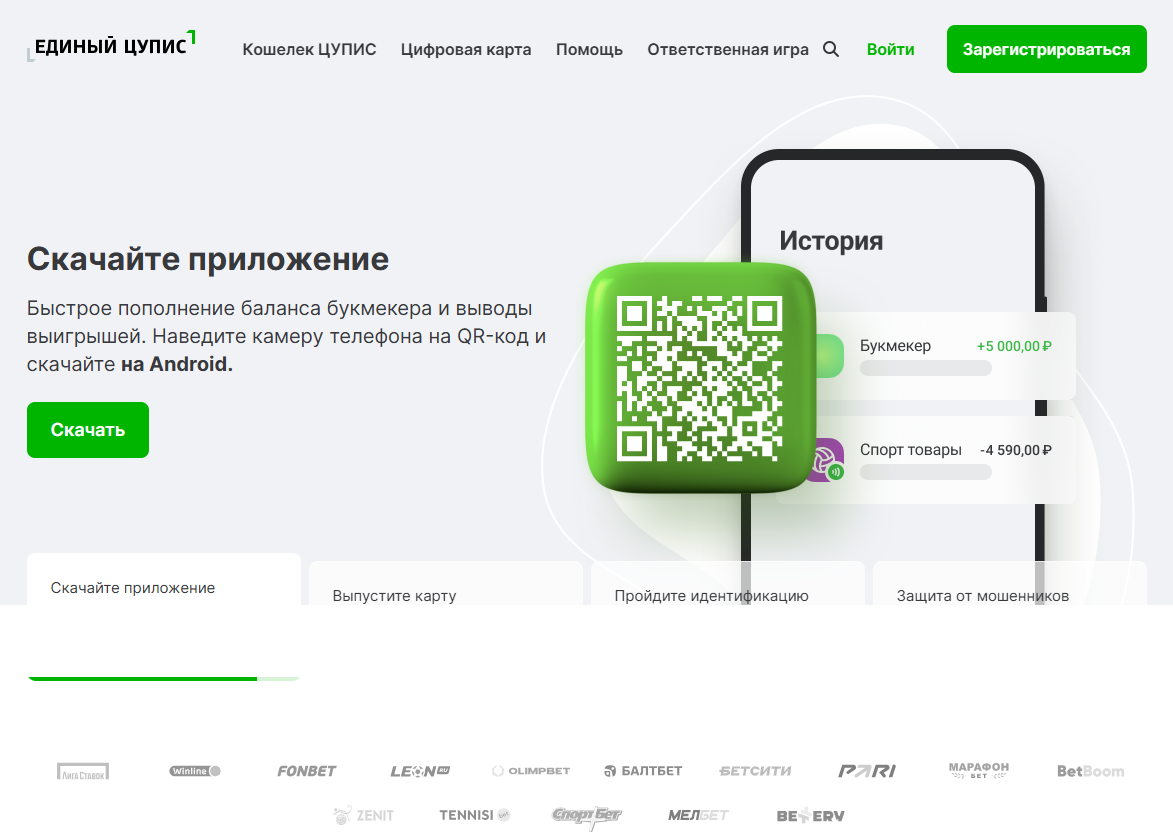Open the Помощь menu item
This screenshot has height=832, width=1173.
click(x=589, y=49)
